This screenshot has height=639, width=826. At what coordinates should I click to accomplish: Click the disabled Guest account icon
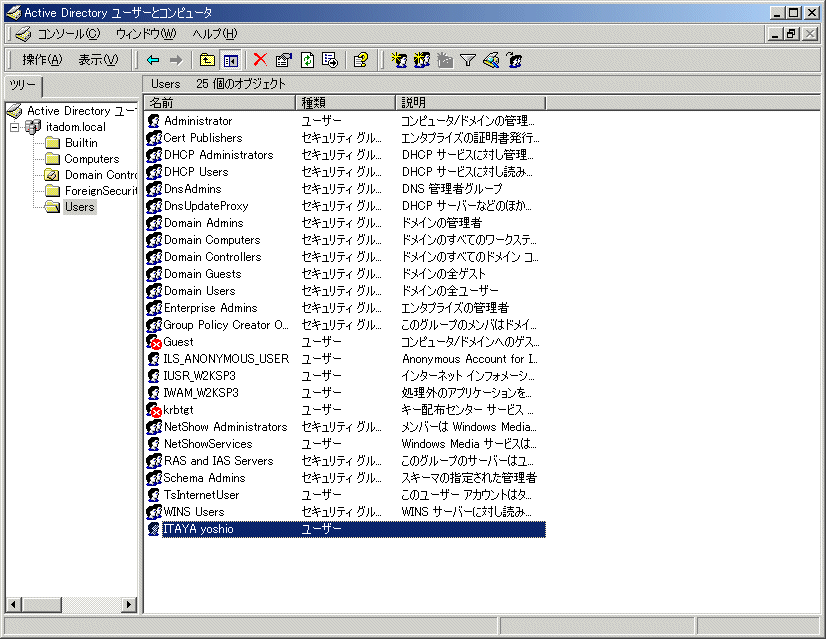(x=154, y=342)
